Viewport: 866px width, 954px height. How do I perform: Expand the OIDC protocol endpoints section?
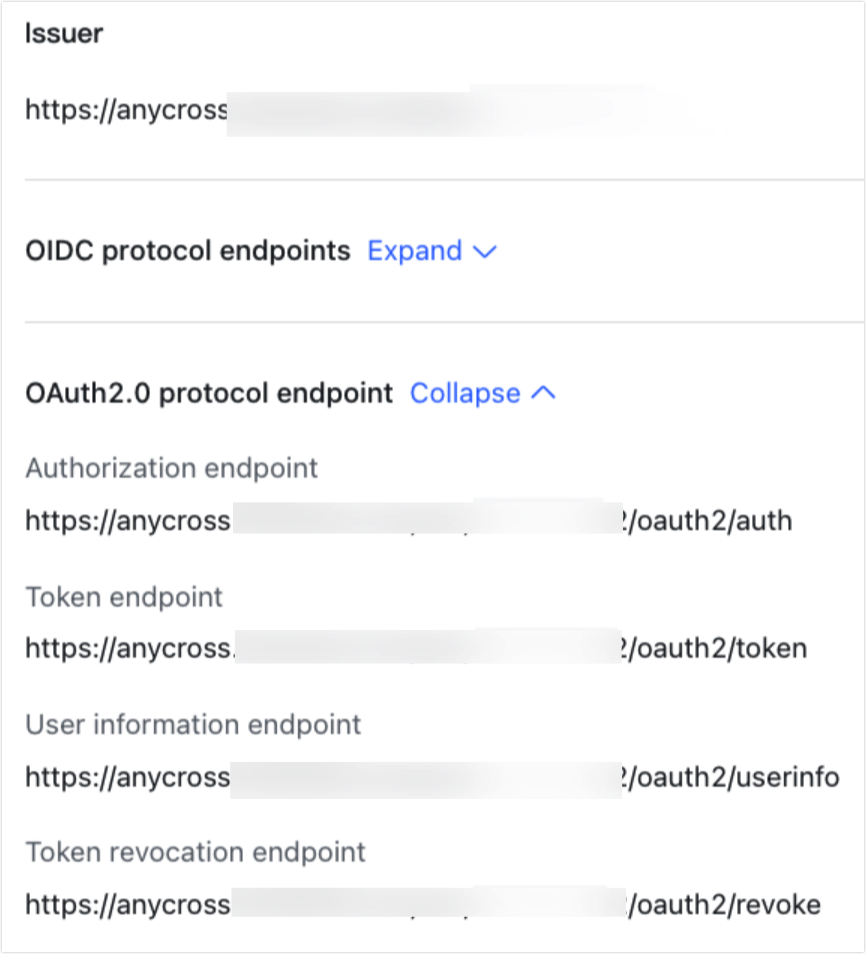coord(415,252)
